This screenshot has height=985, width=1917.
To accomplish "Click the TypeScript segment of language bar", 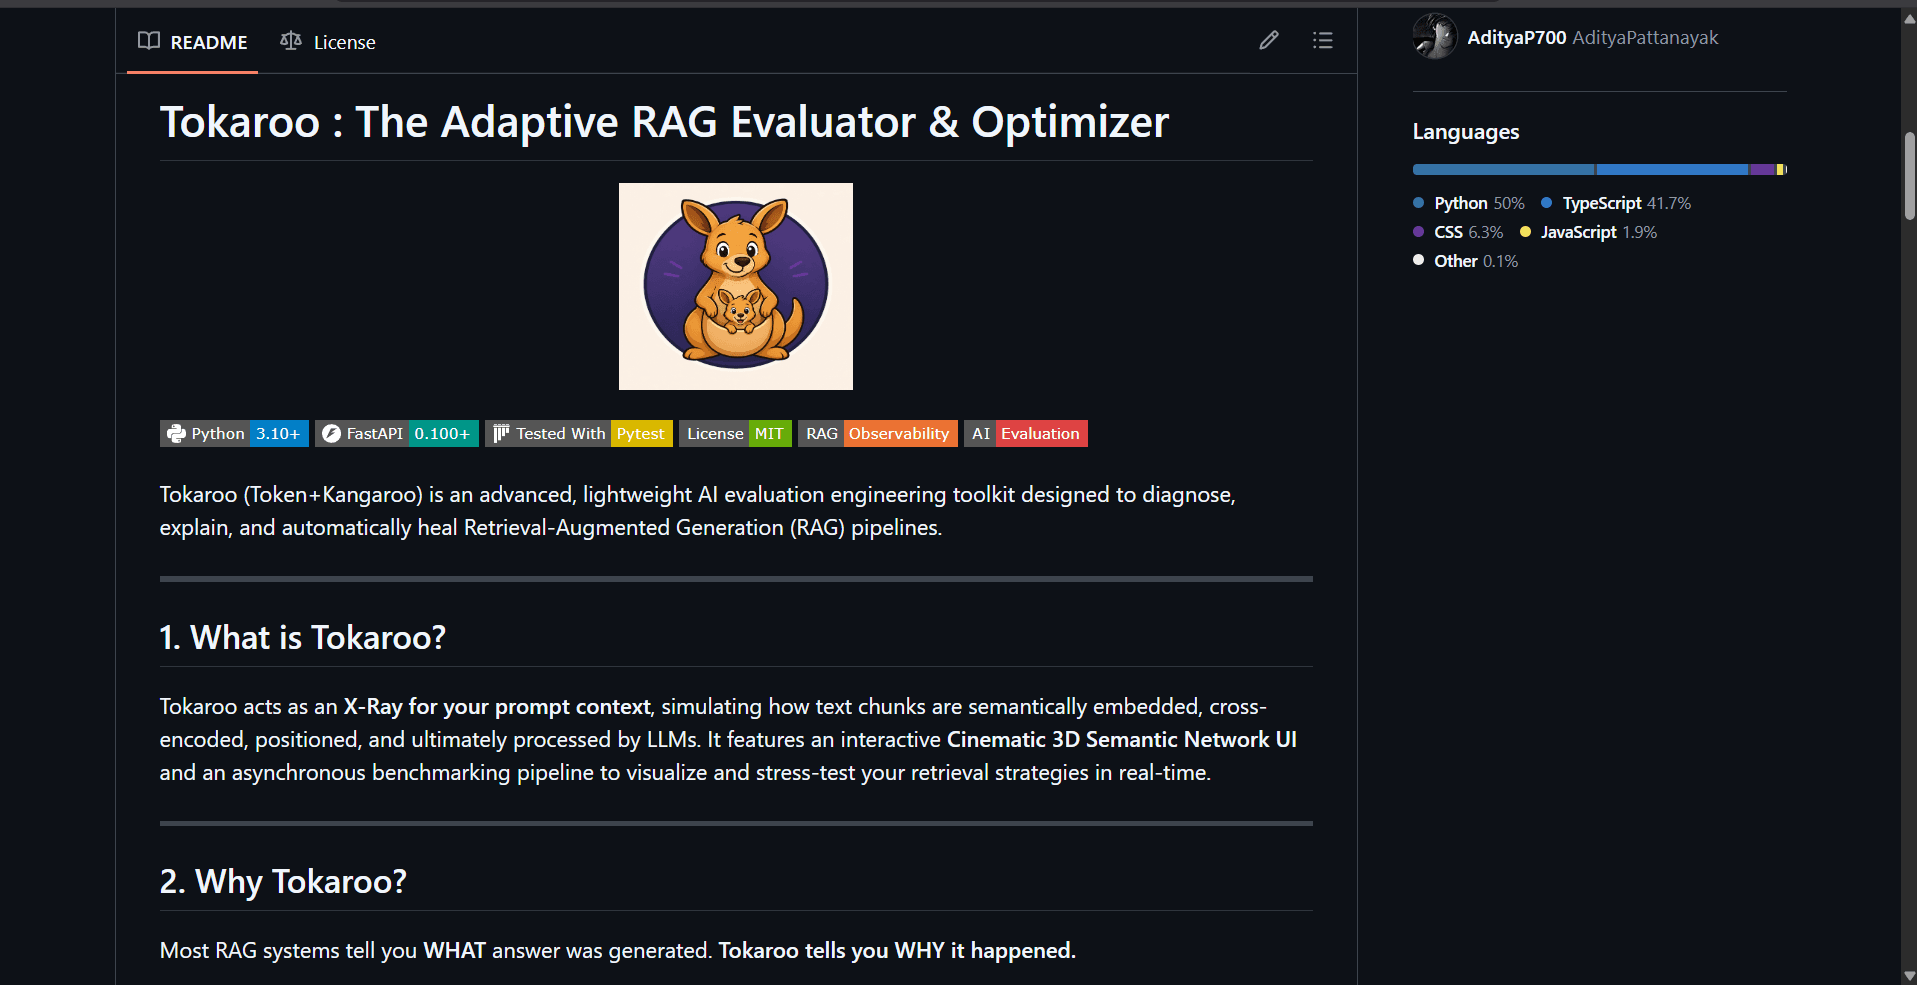I will click(x=1672, y=170).
